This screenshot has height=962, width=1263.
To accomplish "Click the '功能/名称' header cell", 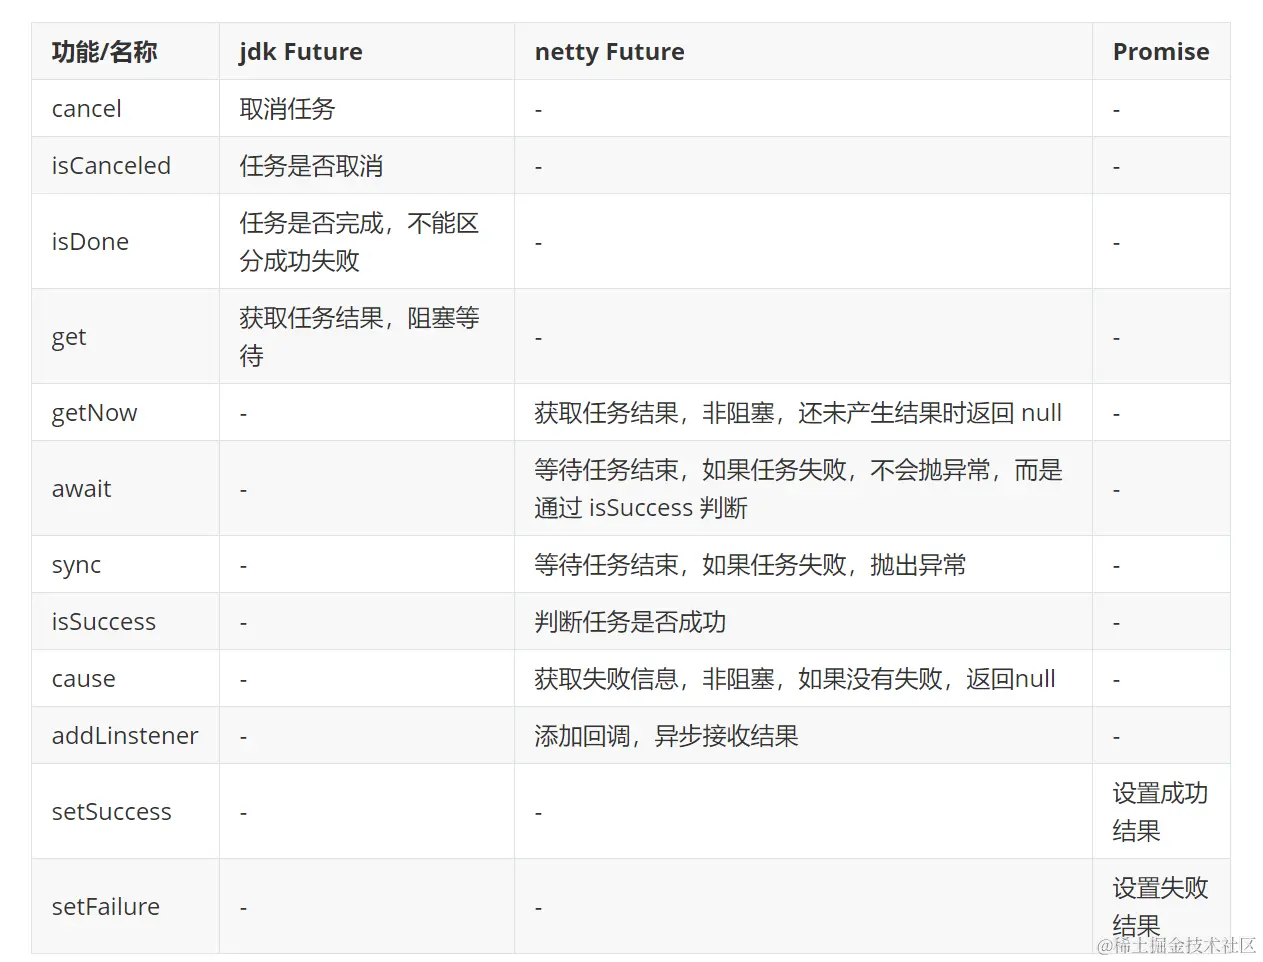I will [x=104, y=52].
